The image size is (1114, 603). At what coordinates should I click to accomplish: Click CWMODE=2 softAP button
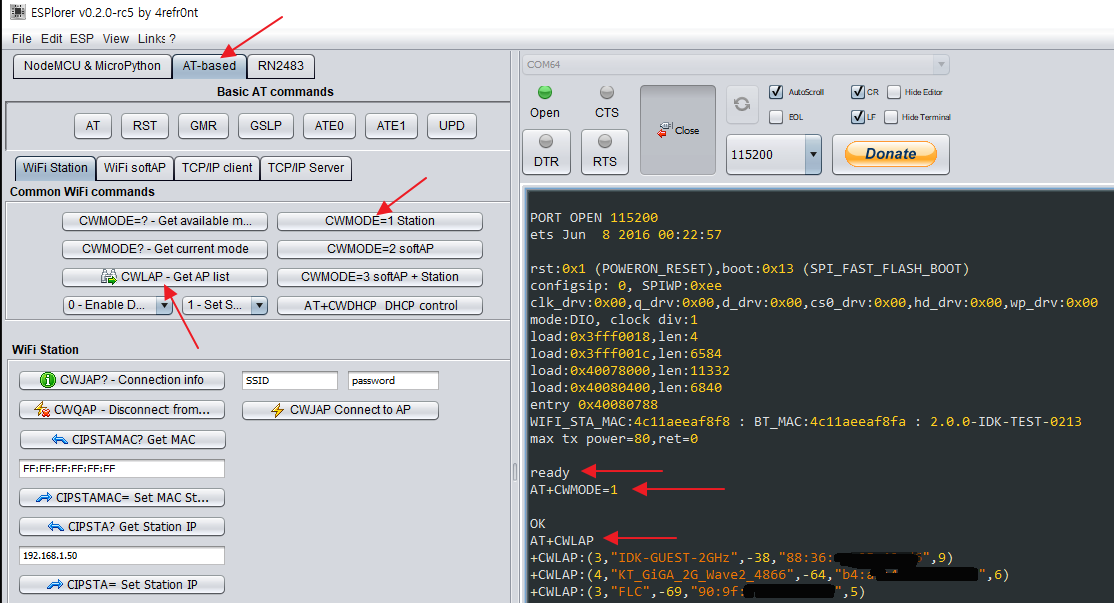click(380, 249)
